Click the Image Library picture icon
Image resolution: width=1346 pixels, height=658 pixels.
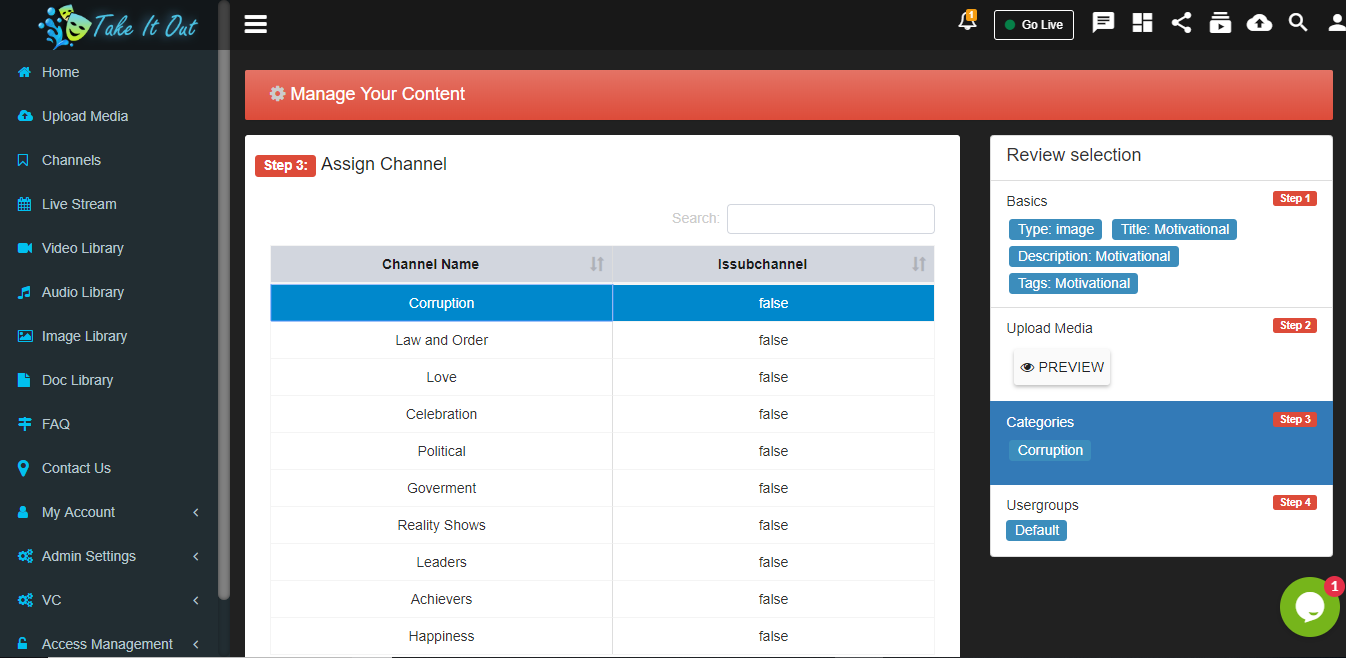[25, 336]
